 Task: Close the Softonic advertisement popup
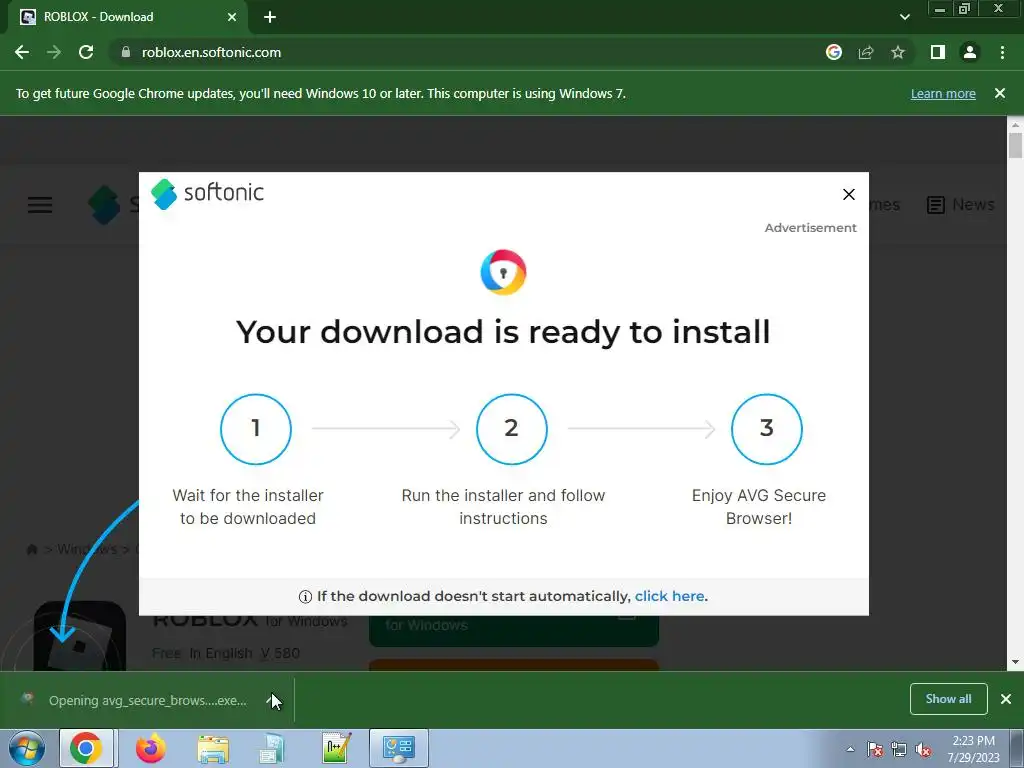pyautogui.click(x=849, y=195)
